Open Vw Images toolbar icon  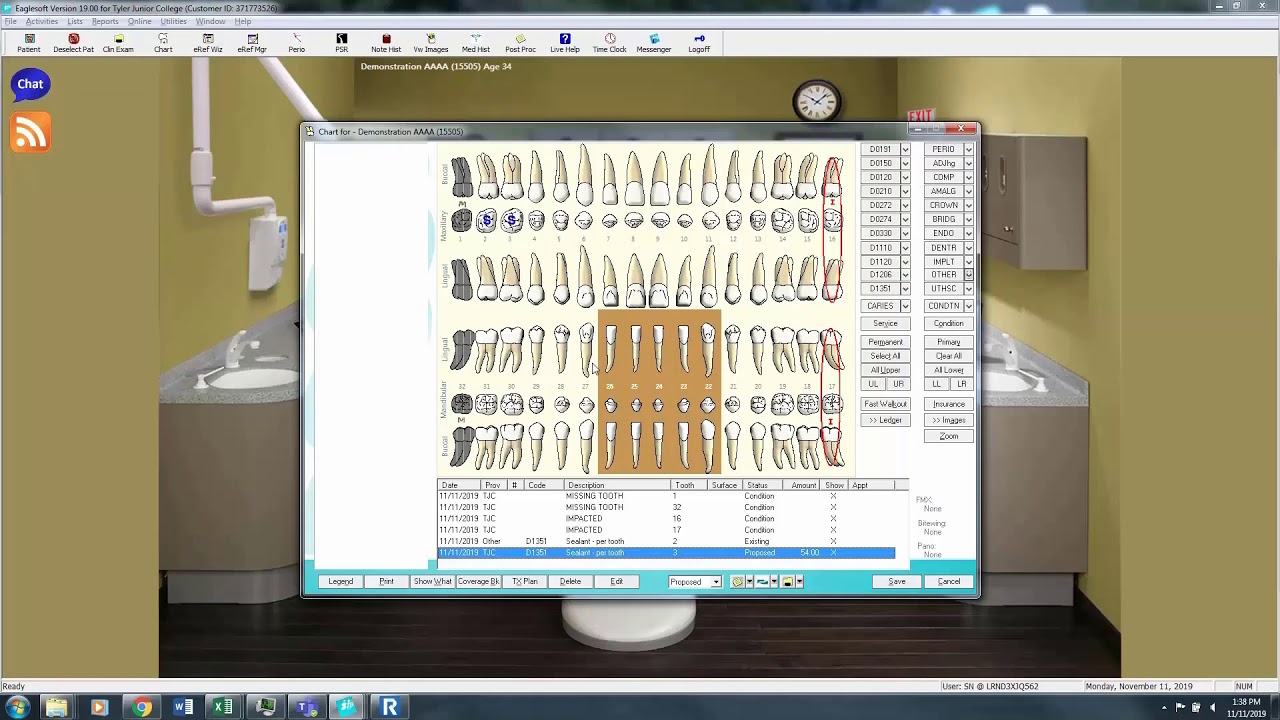pyautogui.click(x=431, y=43)
